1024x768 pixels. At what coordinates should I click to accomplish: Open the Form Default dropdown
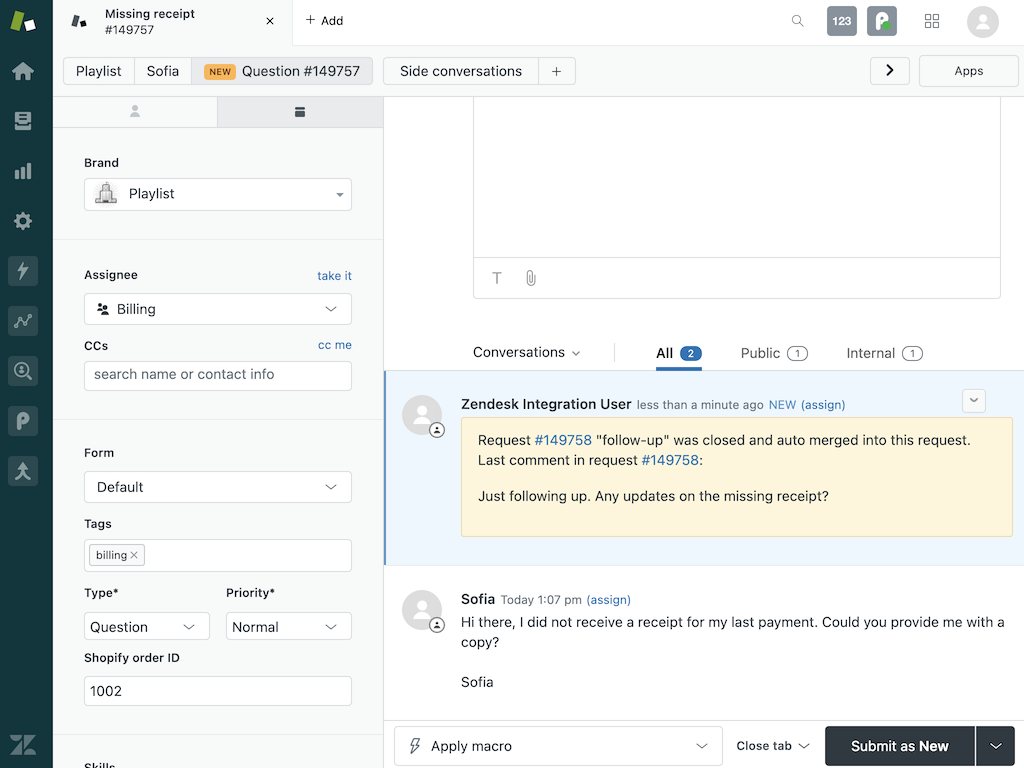(217, 487)
